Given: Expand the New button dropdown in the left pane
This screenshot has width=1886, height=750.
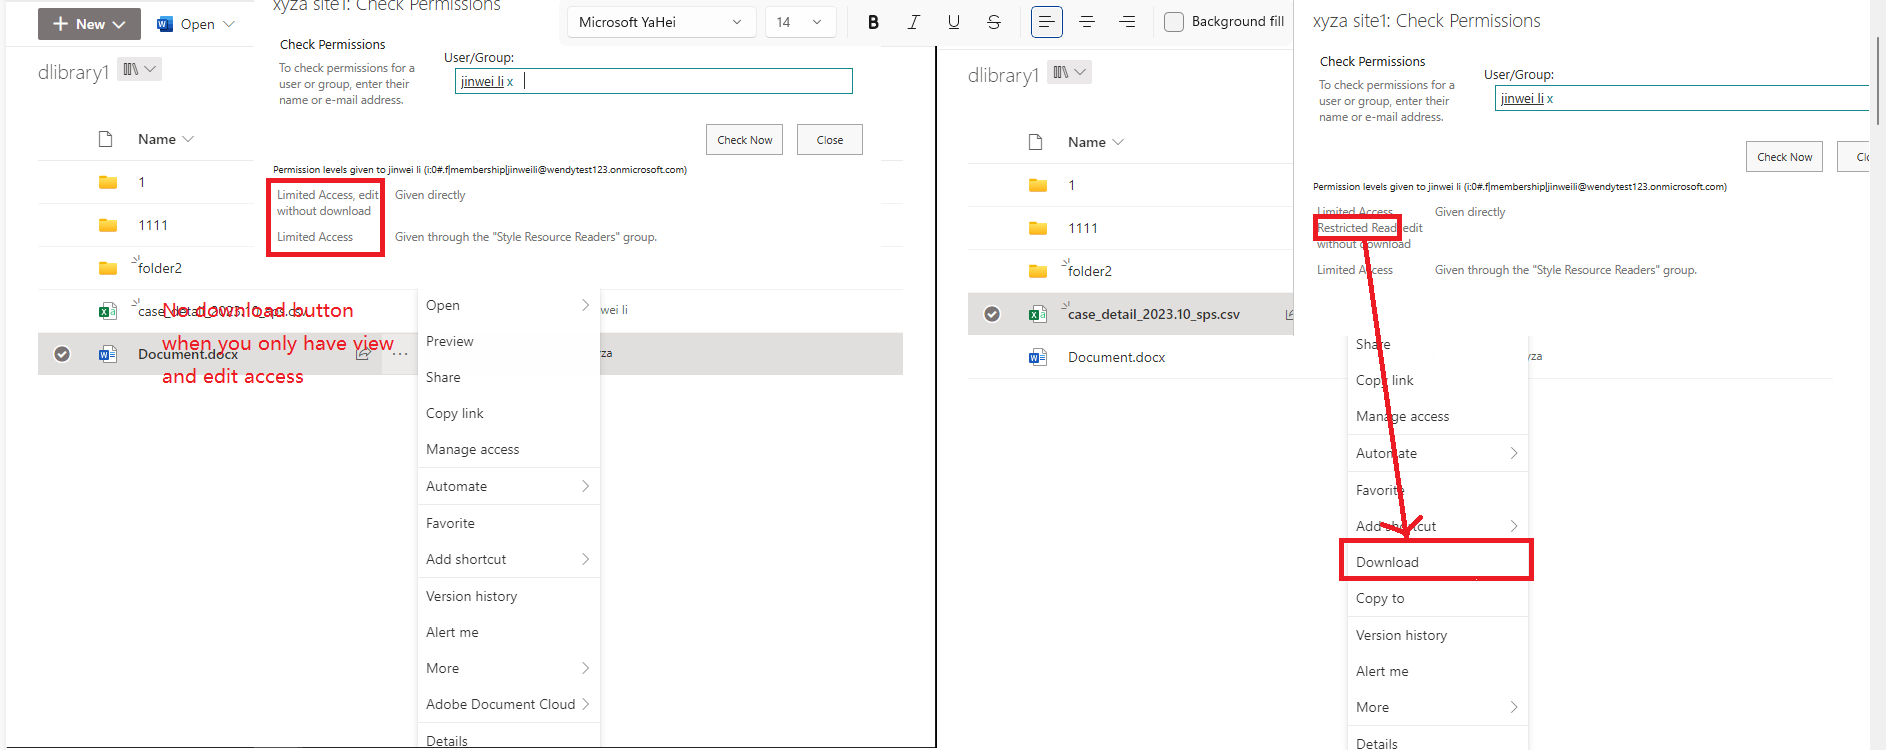Looking at the screenshot, I should (119, 24).
